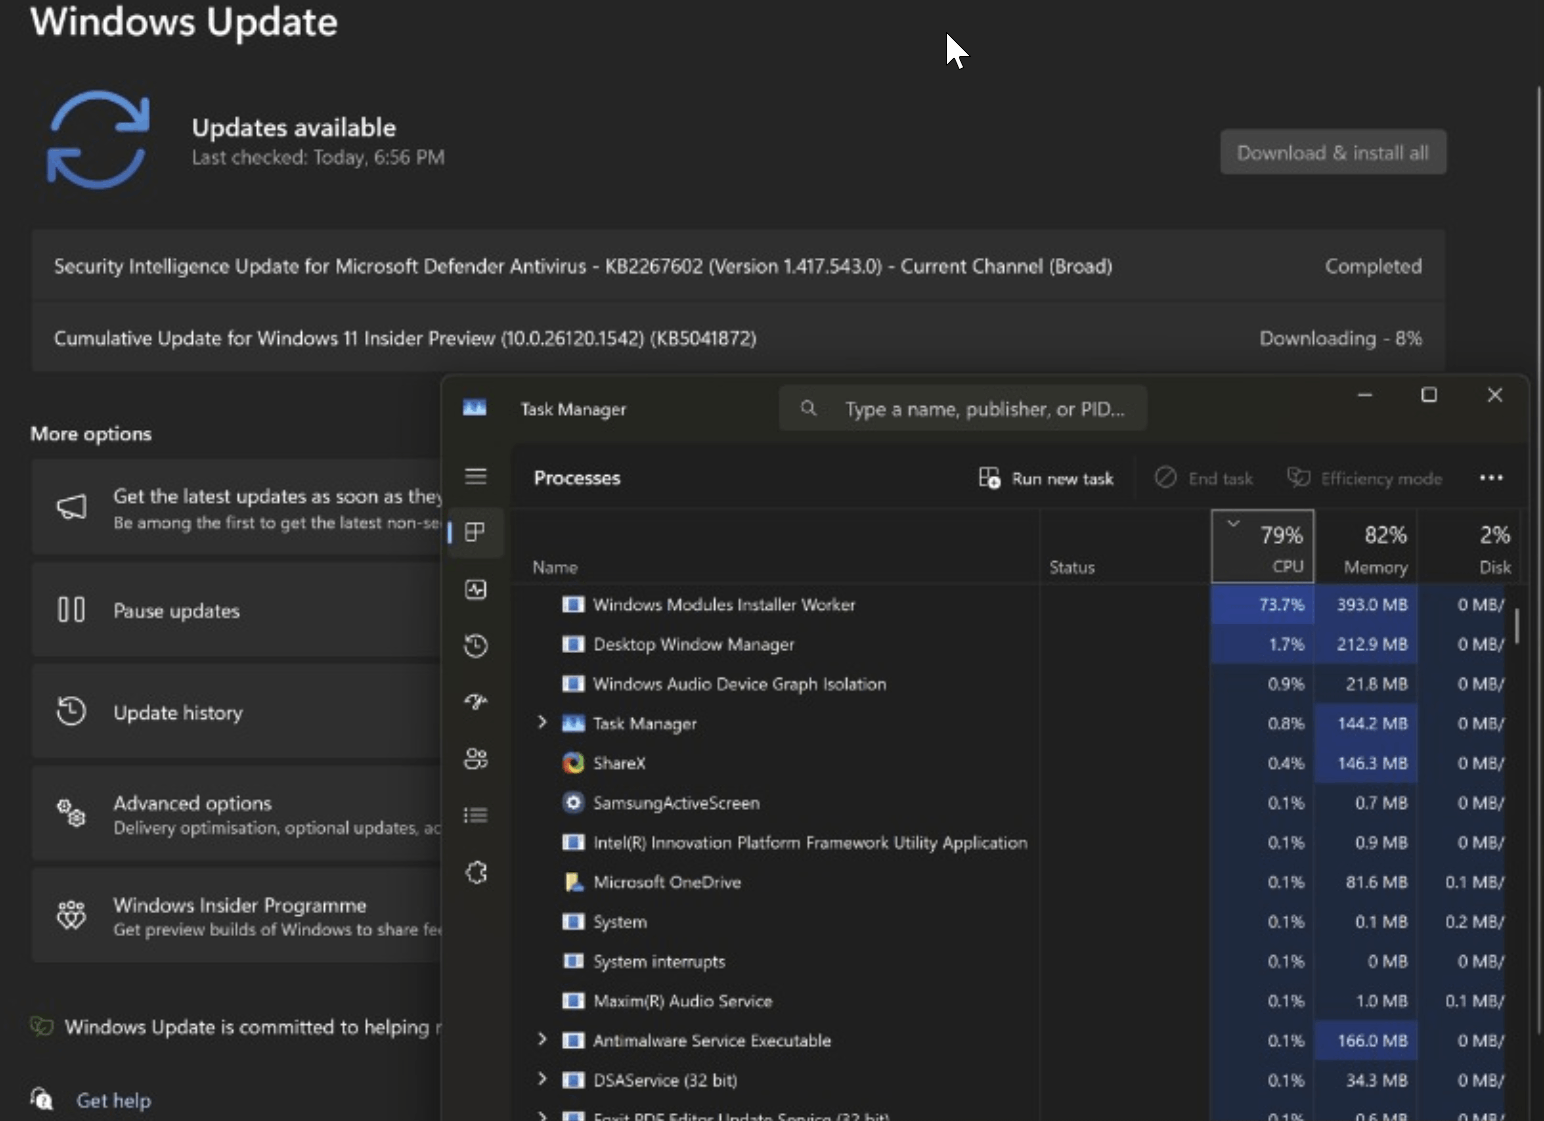Switch to Performance page in sidebar

click(476, 589)
